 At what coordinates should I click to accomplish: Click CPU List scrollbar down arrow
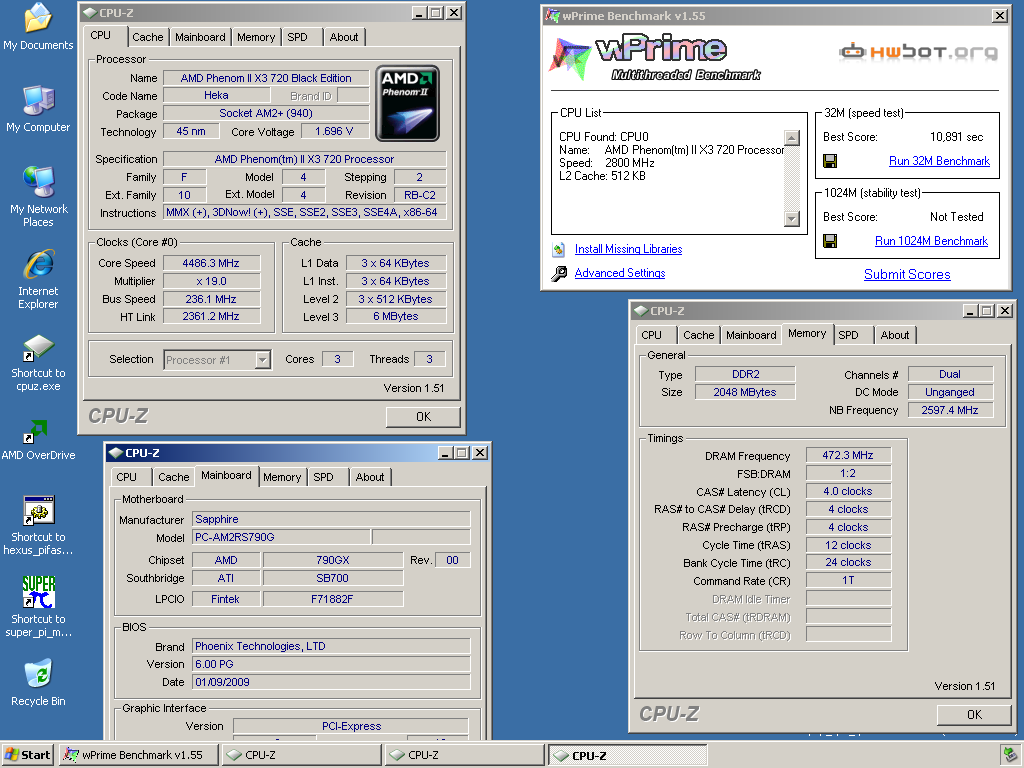point(792,219)
